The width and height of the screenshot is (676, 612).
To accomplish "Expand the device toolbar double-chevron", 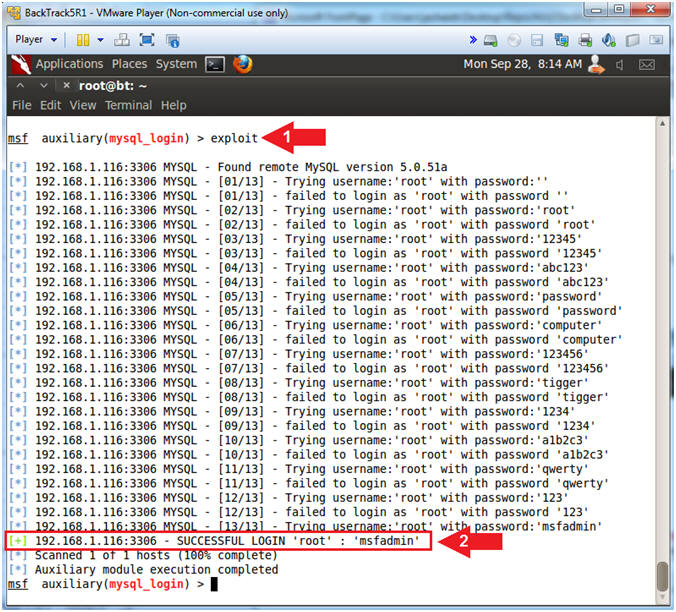I will tap(473, 40).
